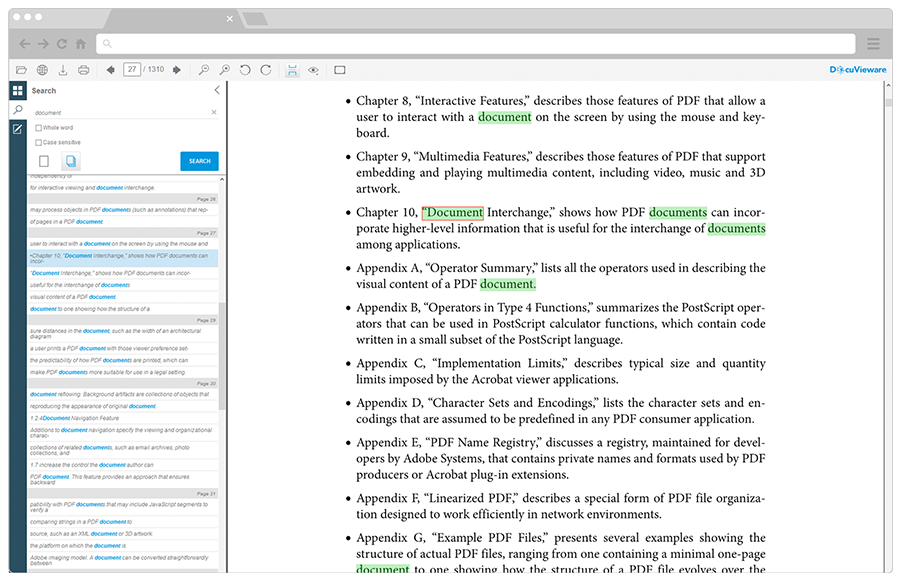This screenshot has width=900, height=580.
Task: Click the blue SEARCH button
Action: [199, 161]
